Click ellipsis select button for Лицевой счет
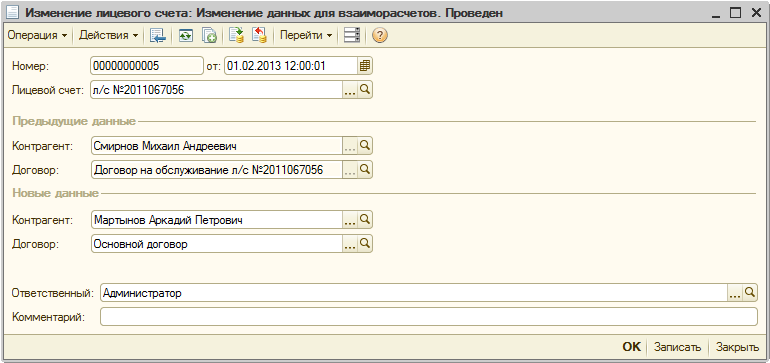770x363 pixels. click(x=350, y=90)
